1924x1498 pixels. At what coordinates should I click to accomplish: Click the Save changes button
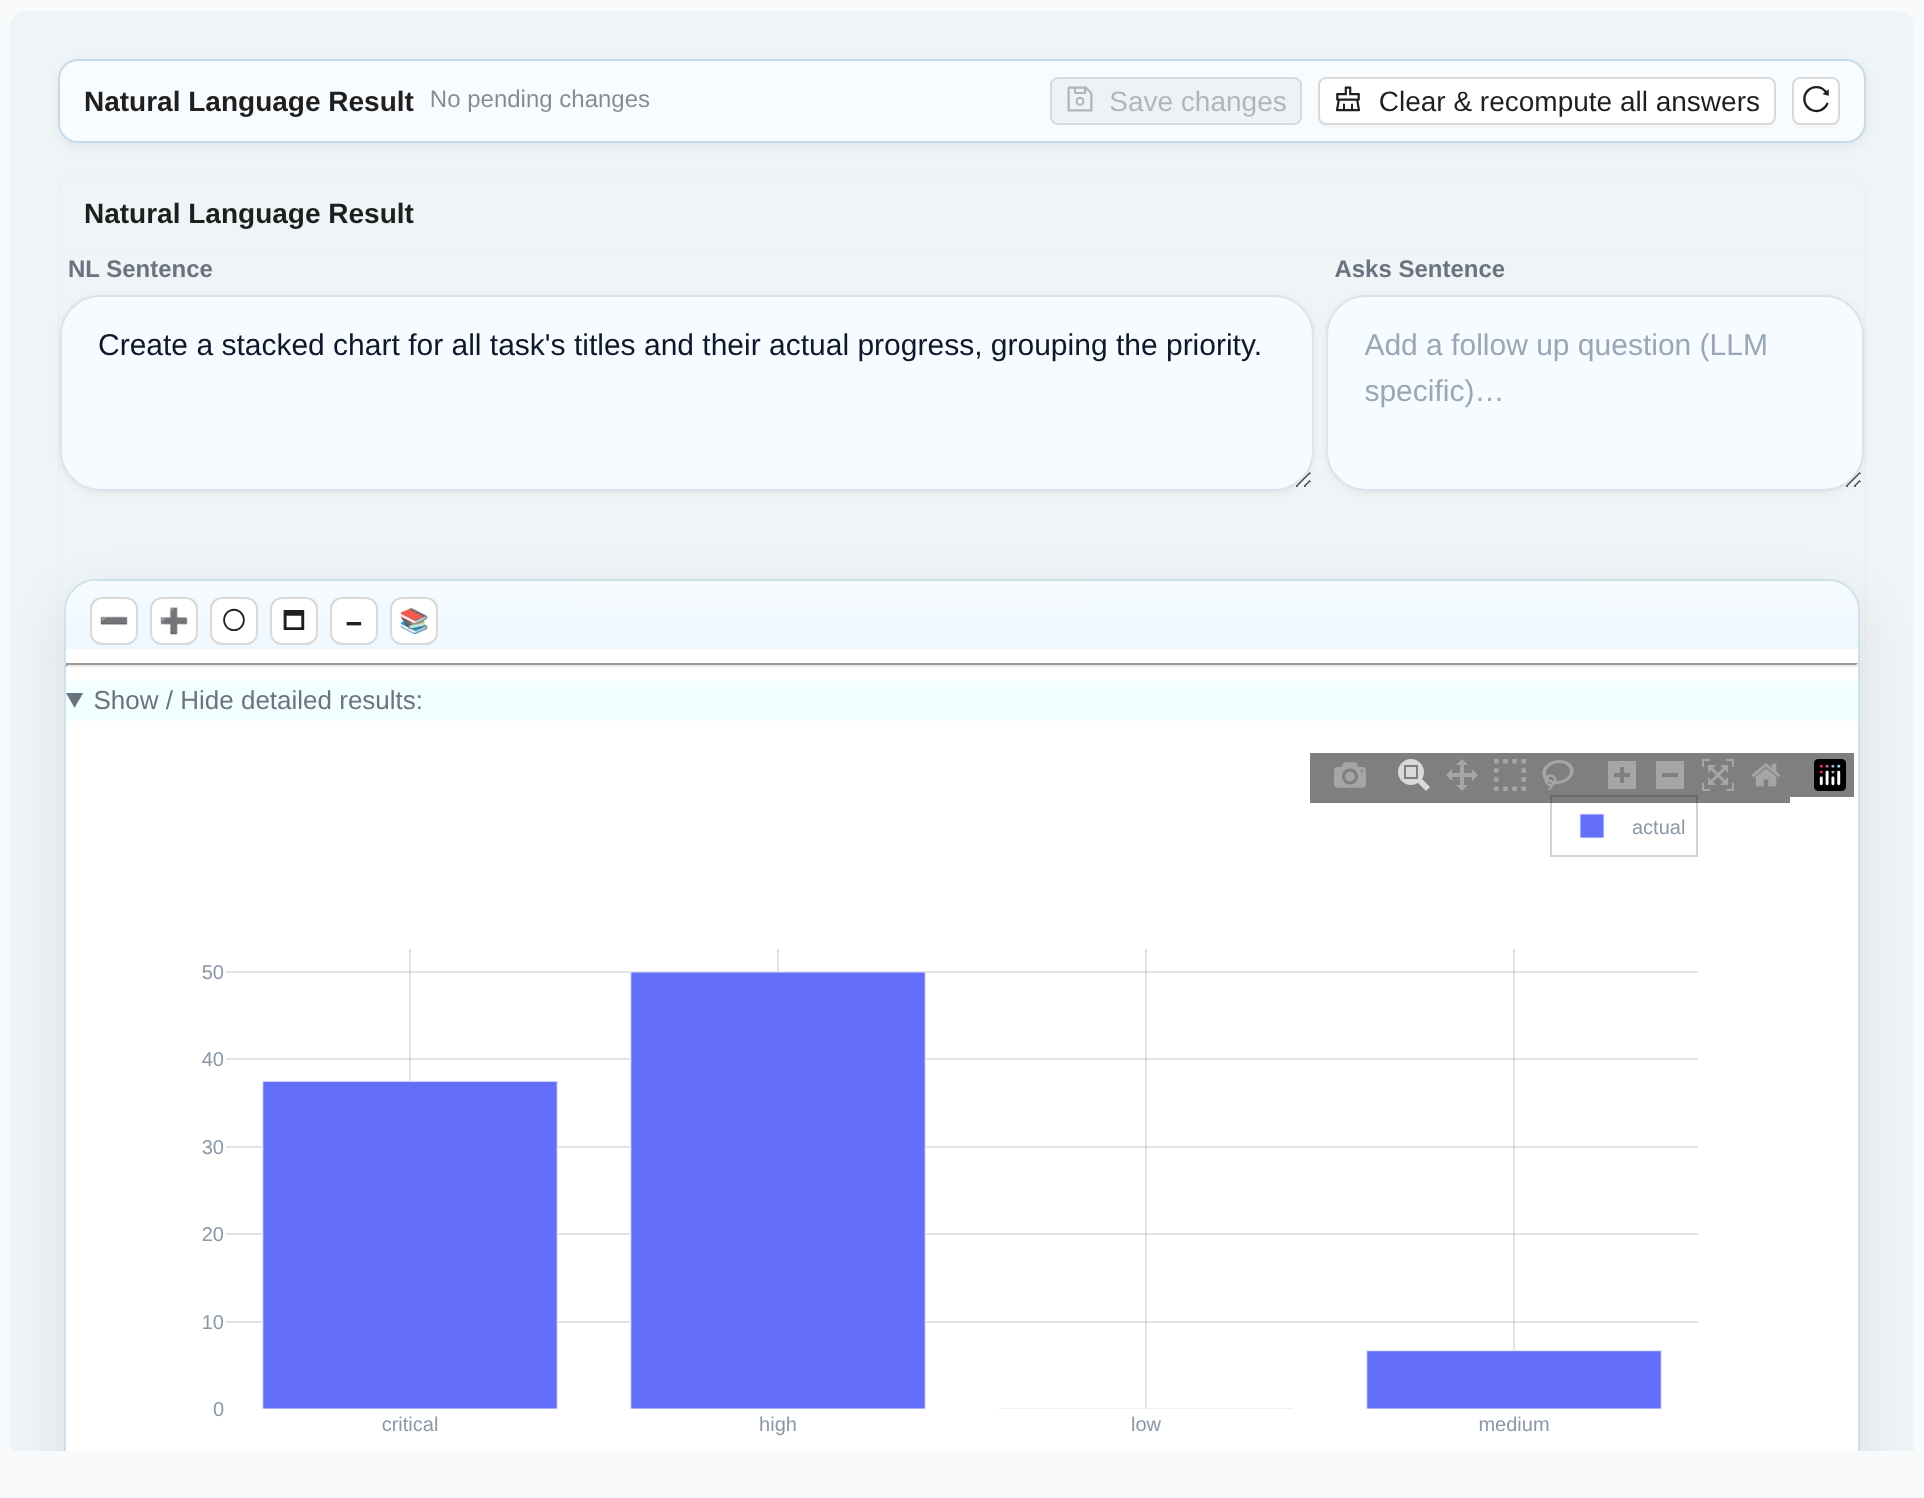point(1176,101)
